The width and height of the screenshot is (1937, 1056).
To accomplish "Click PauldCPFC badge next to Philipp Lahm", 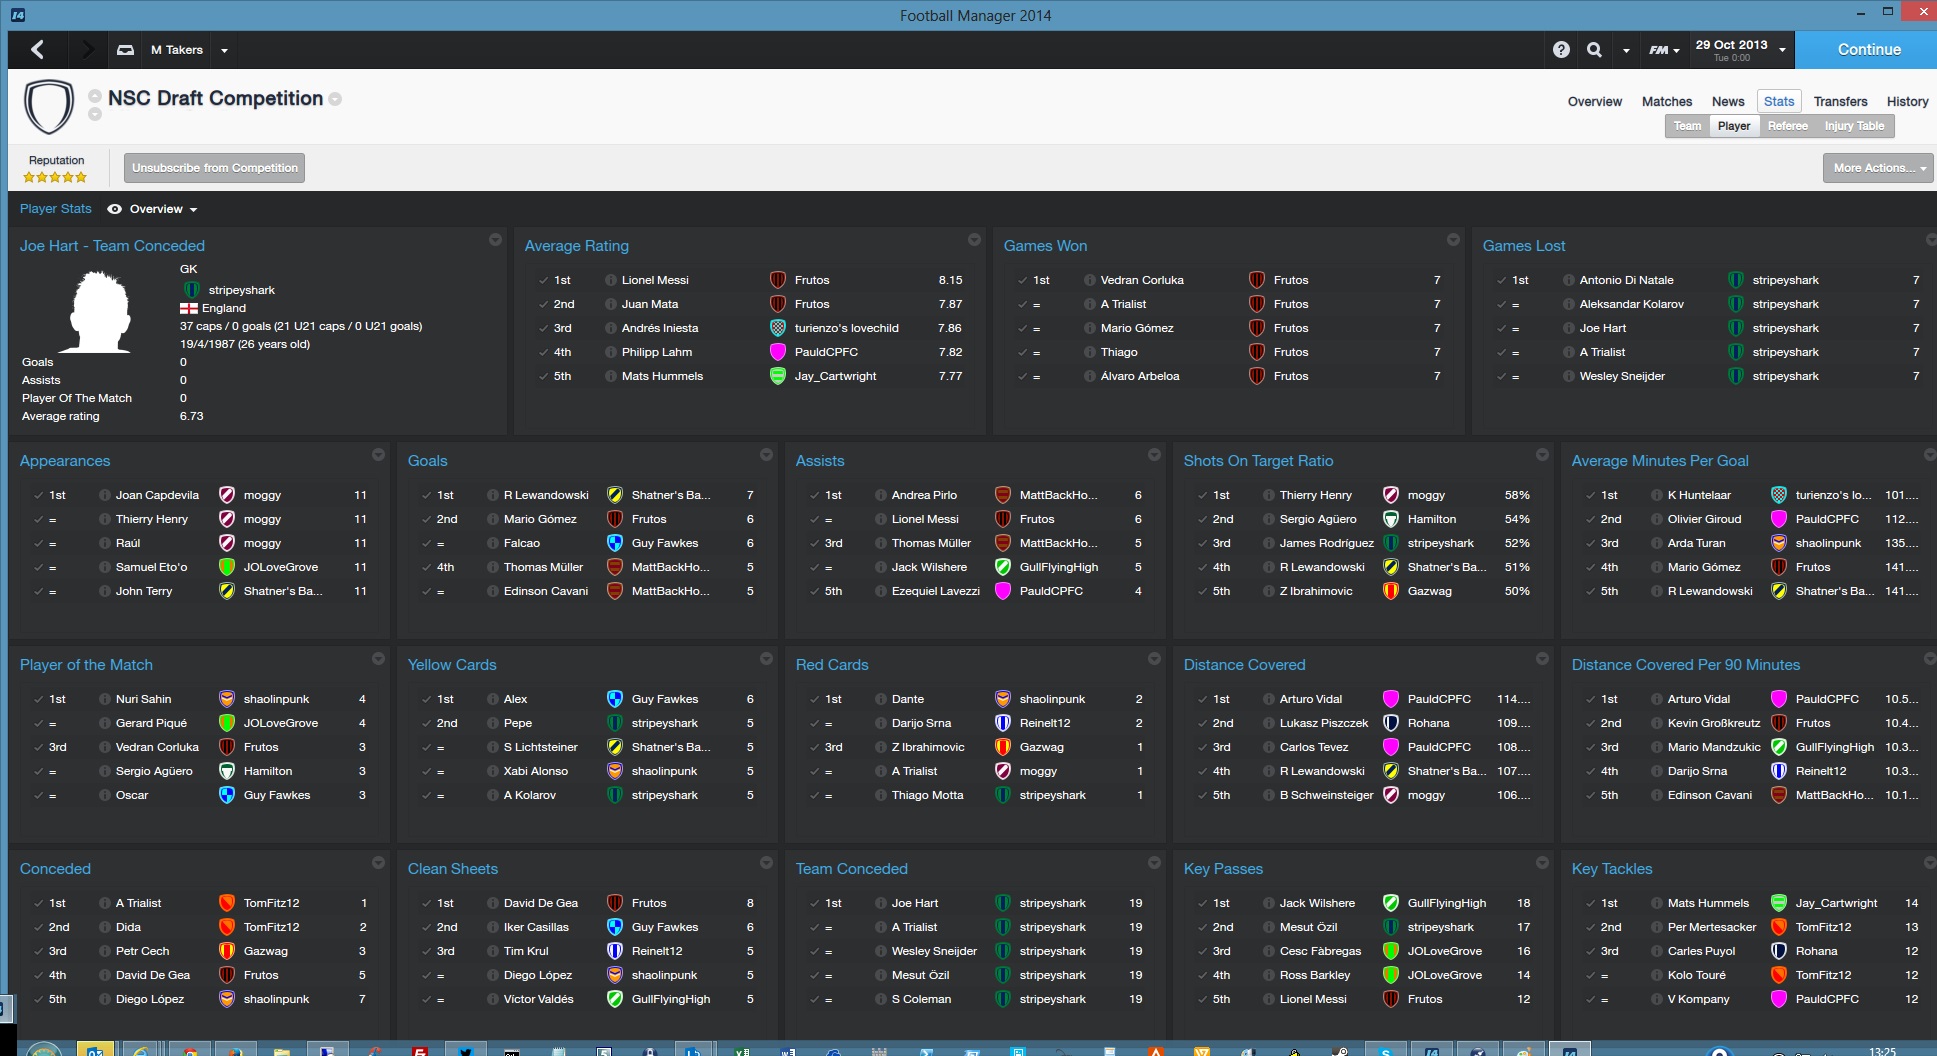I will pos(777,352).
